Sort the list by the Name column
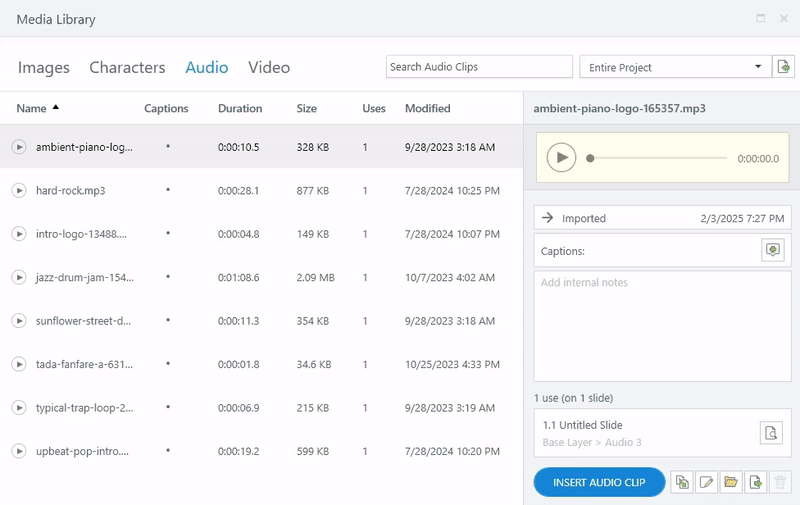 click(x=32, y=108)
